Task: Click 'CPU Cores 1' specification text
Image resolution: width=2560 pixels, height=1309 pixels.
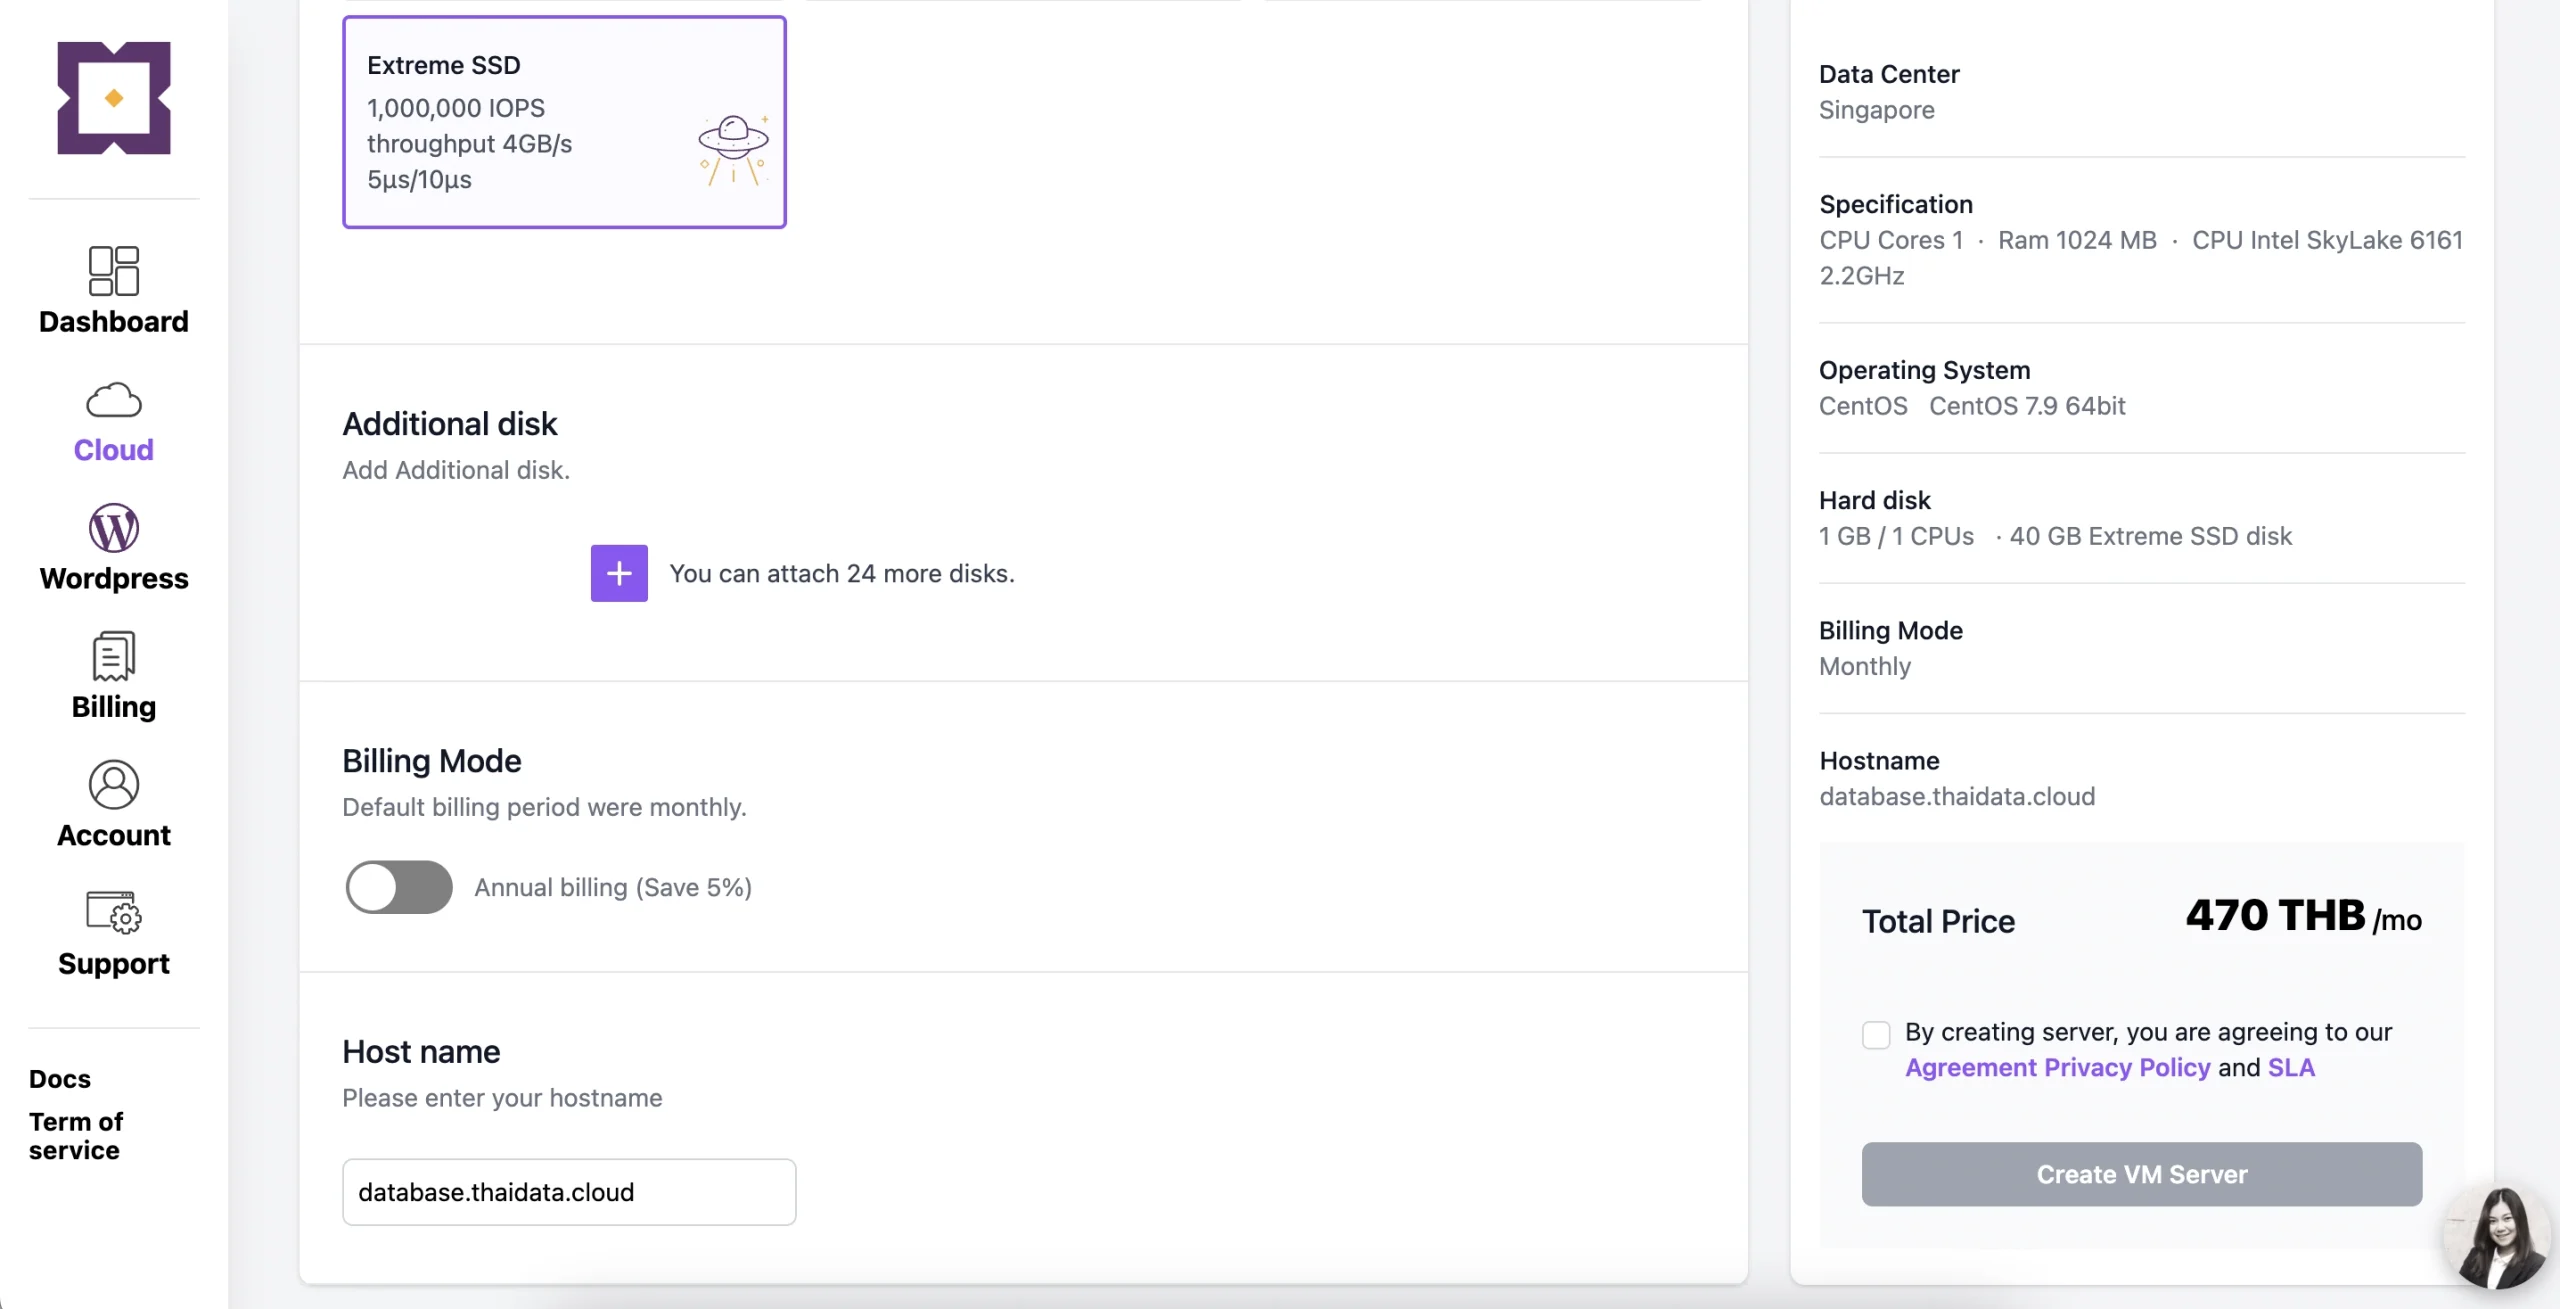Action: click(x=1891, y=240)
